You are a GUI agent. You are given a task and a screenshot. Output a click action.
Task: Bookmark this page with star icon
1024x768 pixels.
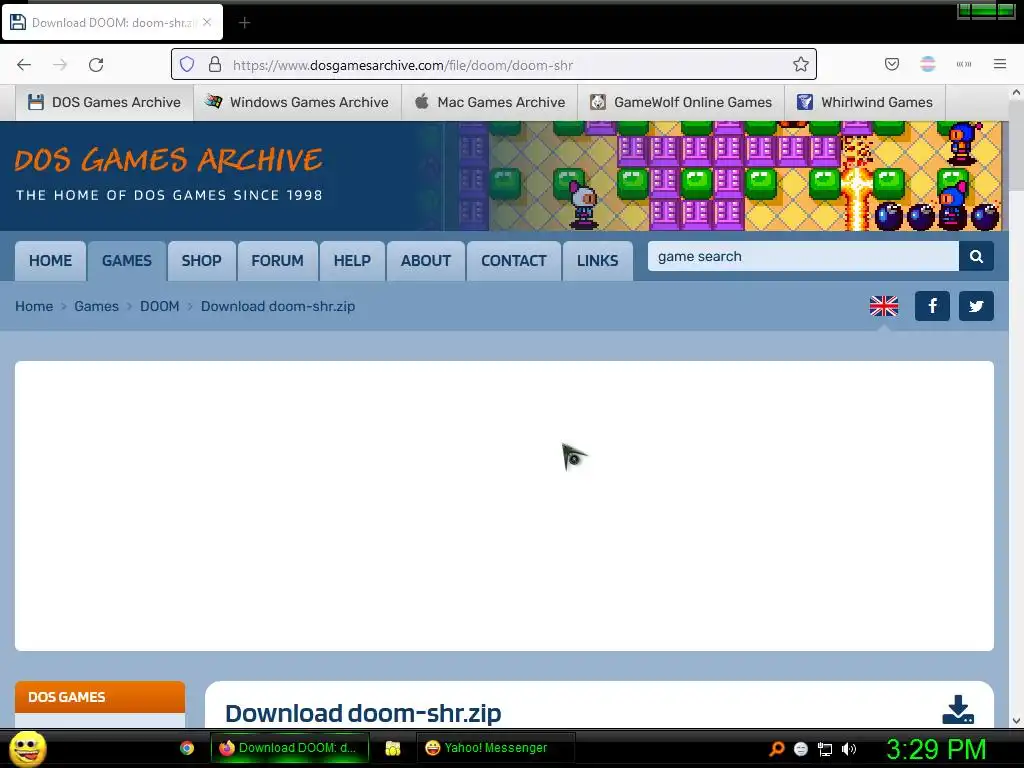pyautogui.click(x=801, y=64)
